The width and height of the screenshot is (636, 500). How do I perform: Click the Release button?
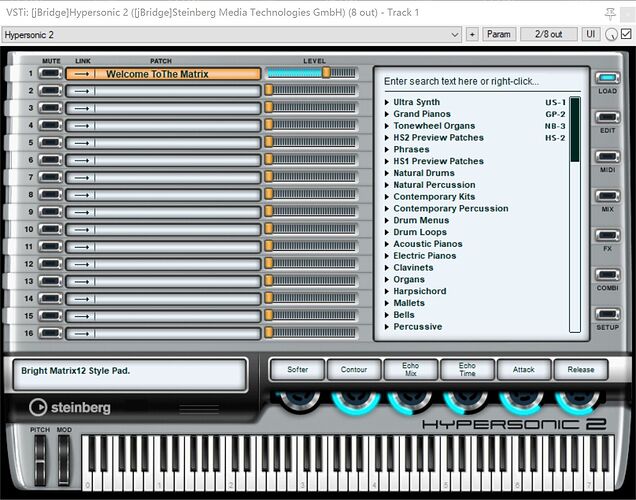[x=581, y=369]
